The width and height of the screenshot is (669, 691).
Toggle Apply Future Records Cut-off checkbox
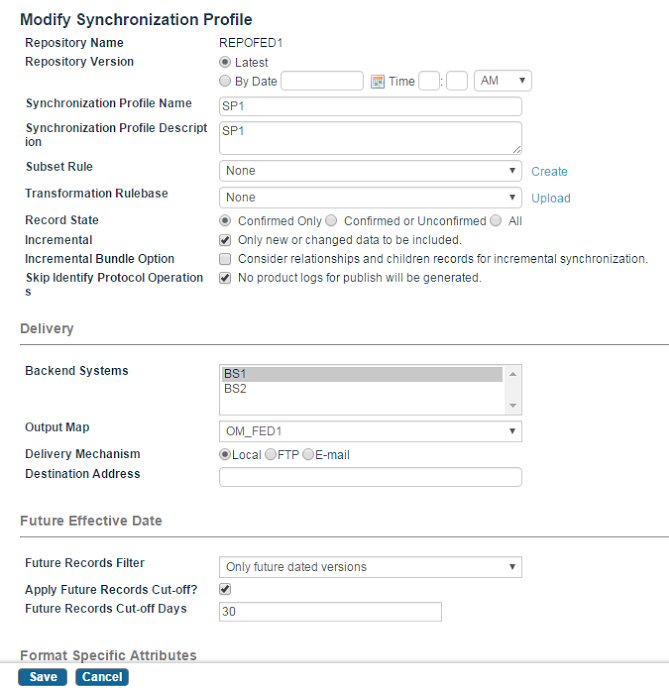pos(225,589)
